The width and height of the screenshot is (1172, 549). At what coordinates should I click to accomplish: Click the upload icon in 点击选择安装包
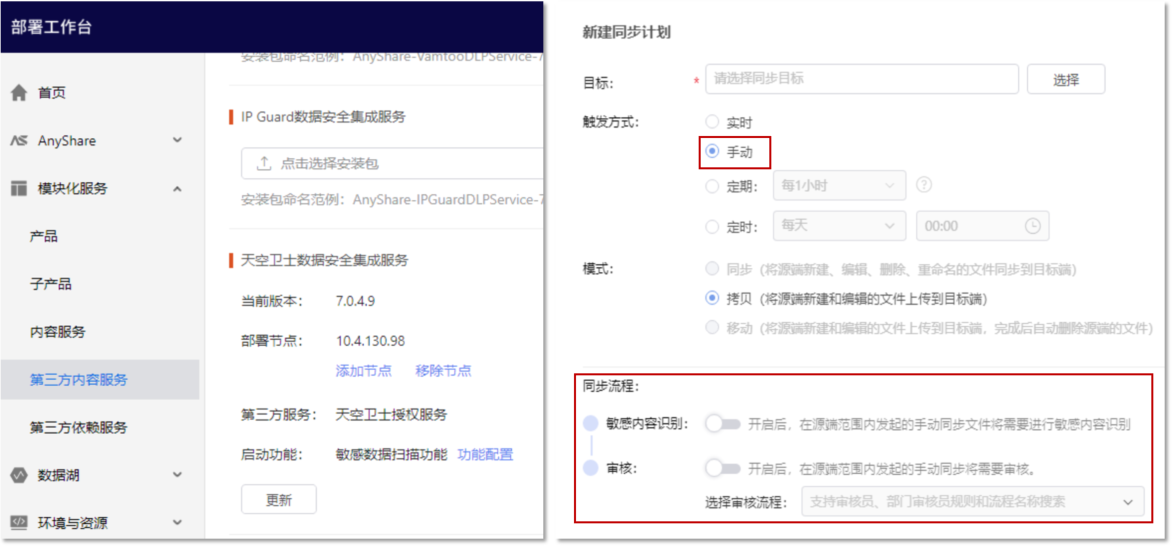pyautogui.click(x=263, y=163)
